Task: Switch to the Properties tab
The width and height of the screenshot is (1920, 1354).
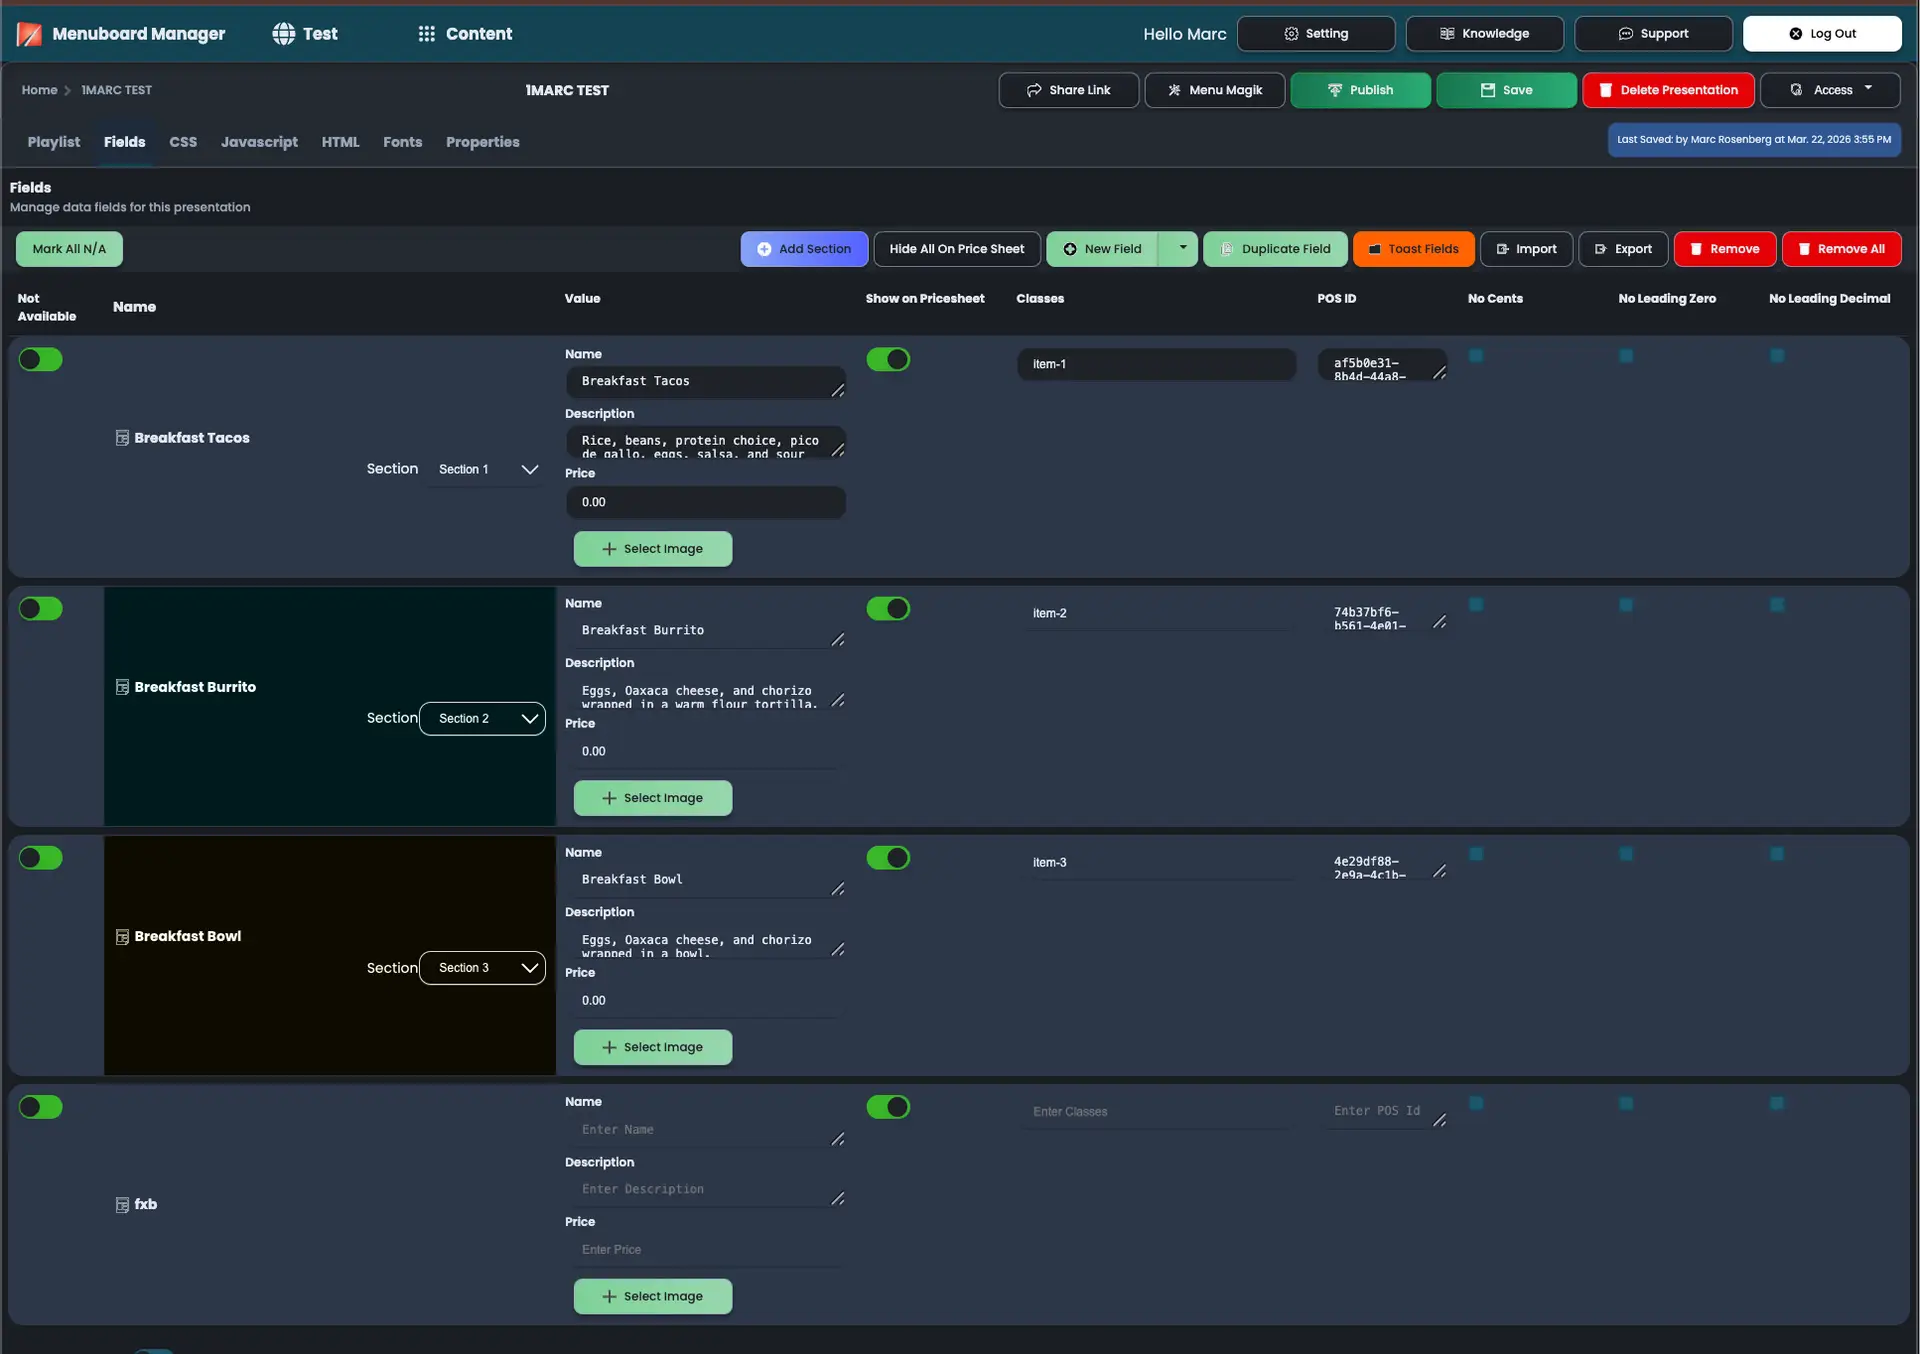Action: coord(482,142)
